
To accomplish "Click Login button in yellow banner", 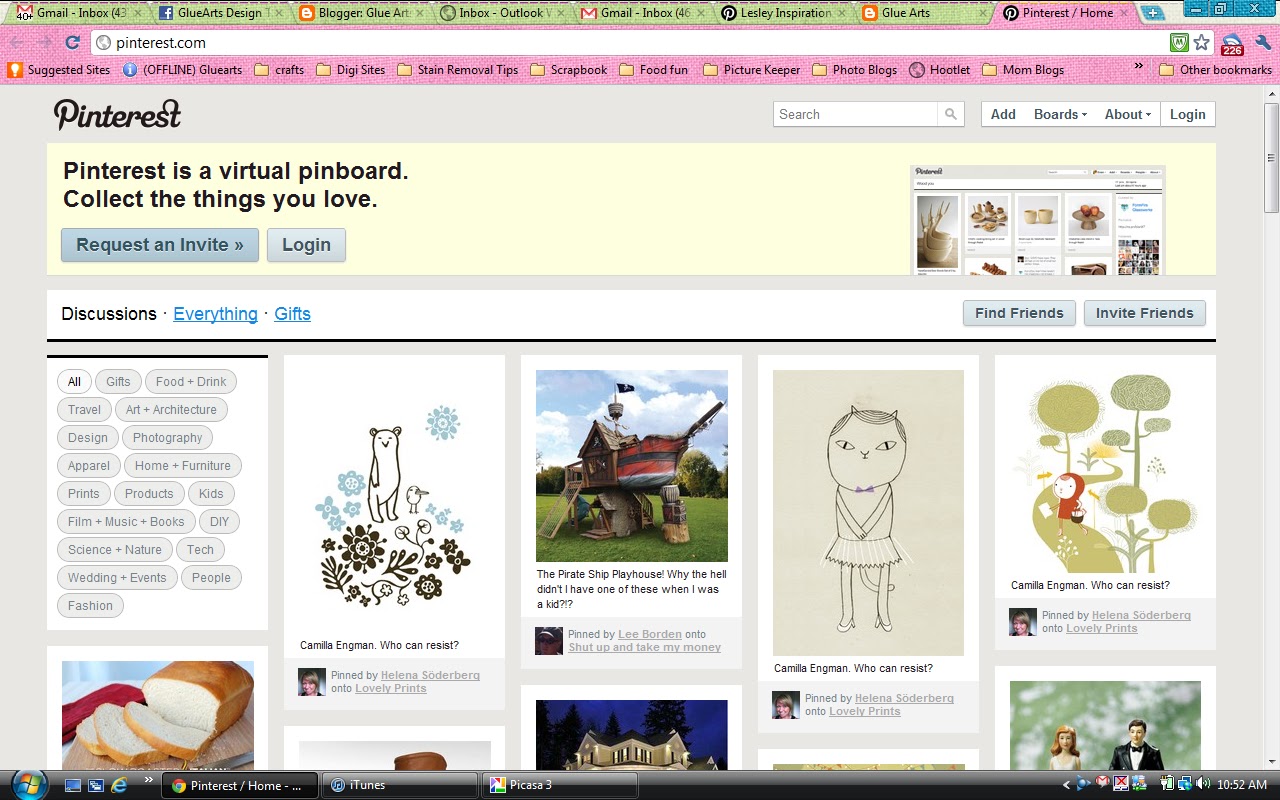I will click(x=306, y=245).
